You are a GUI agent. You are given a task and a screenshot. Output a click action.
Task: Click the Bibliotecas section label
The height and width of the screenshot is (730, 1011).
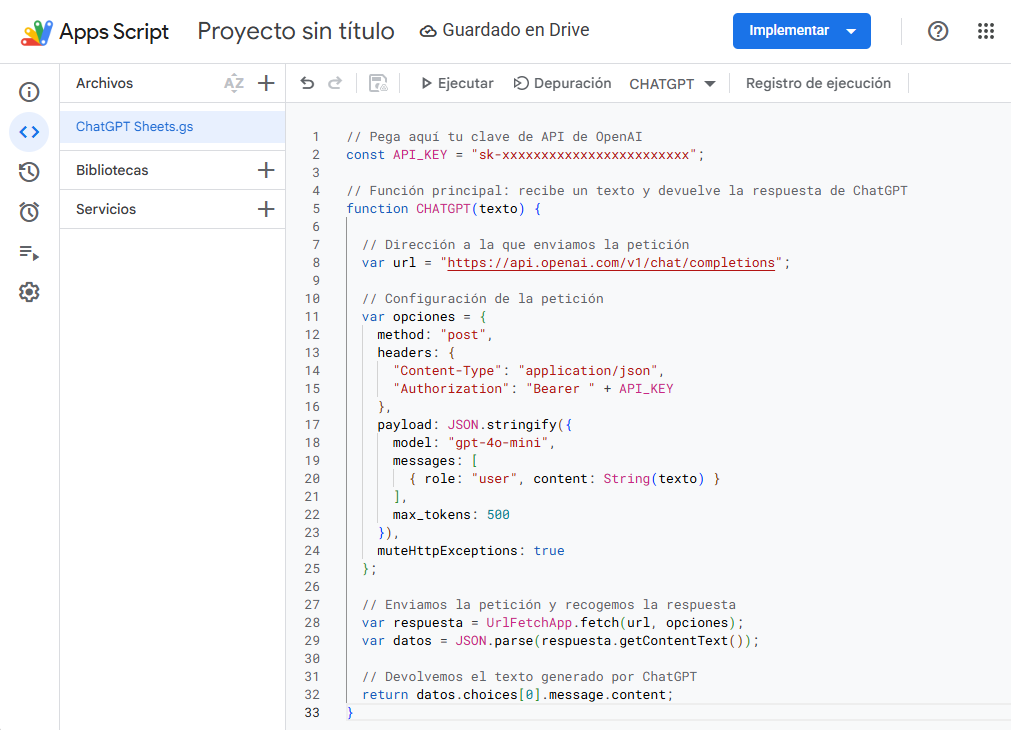pos(112,170)
